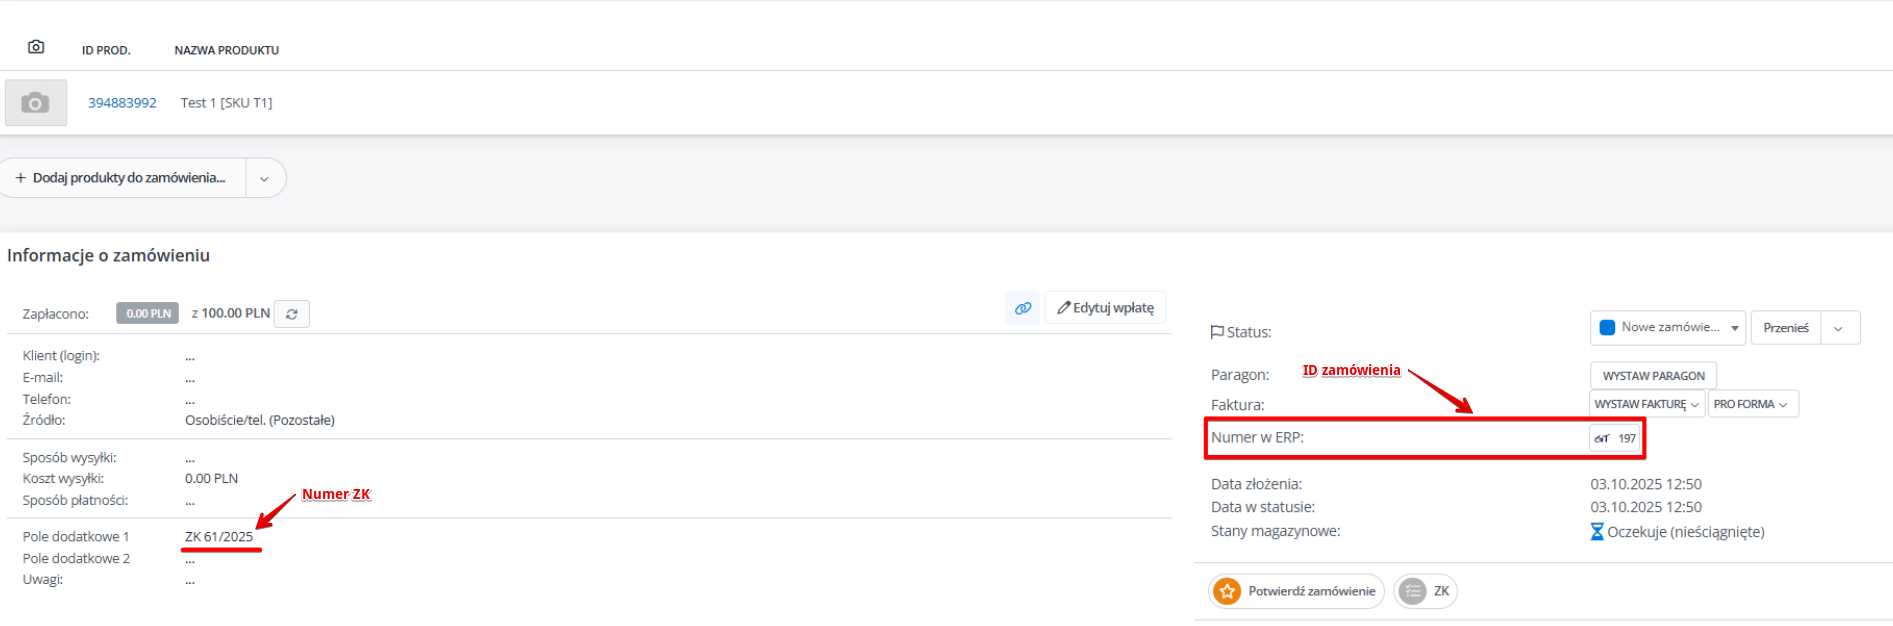Open WYSTAW FAKTURĘ dropdown

coord(1646,404)
